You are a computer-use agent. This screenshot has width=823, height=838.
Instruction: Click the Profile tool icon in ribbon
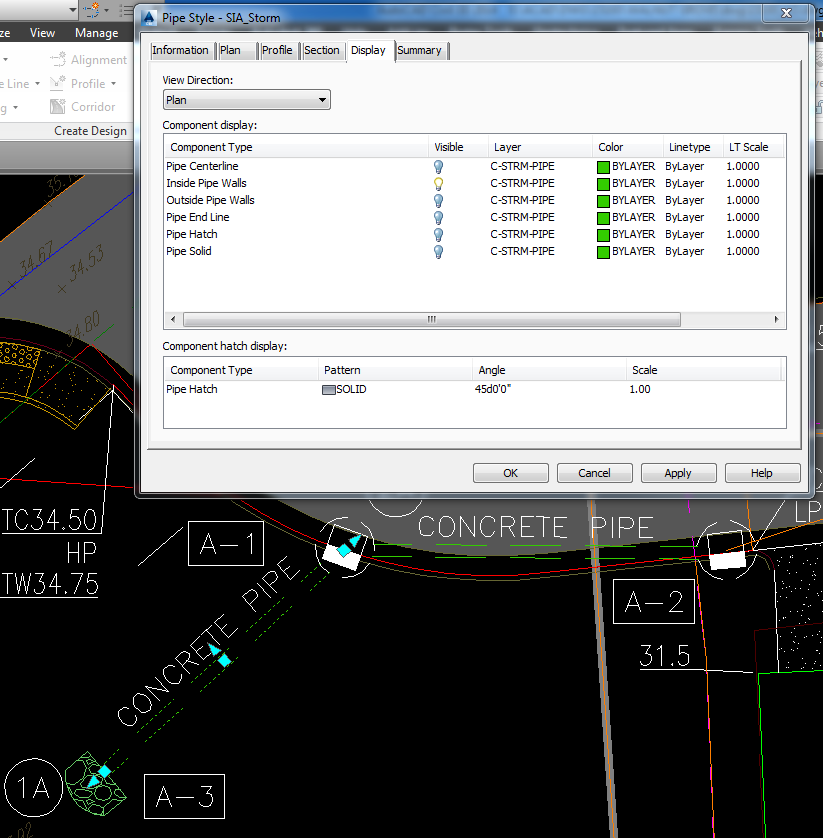pos(58,83)
